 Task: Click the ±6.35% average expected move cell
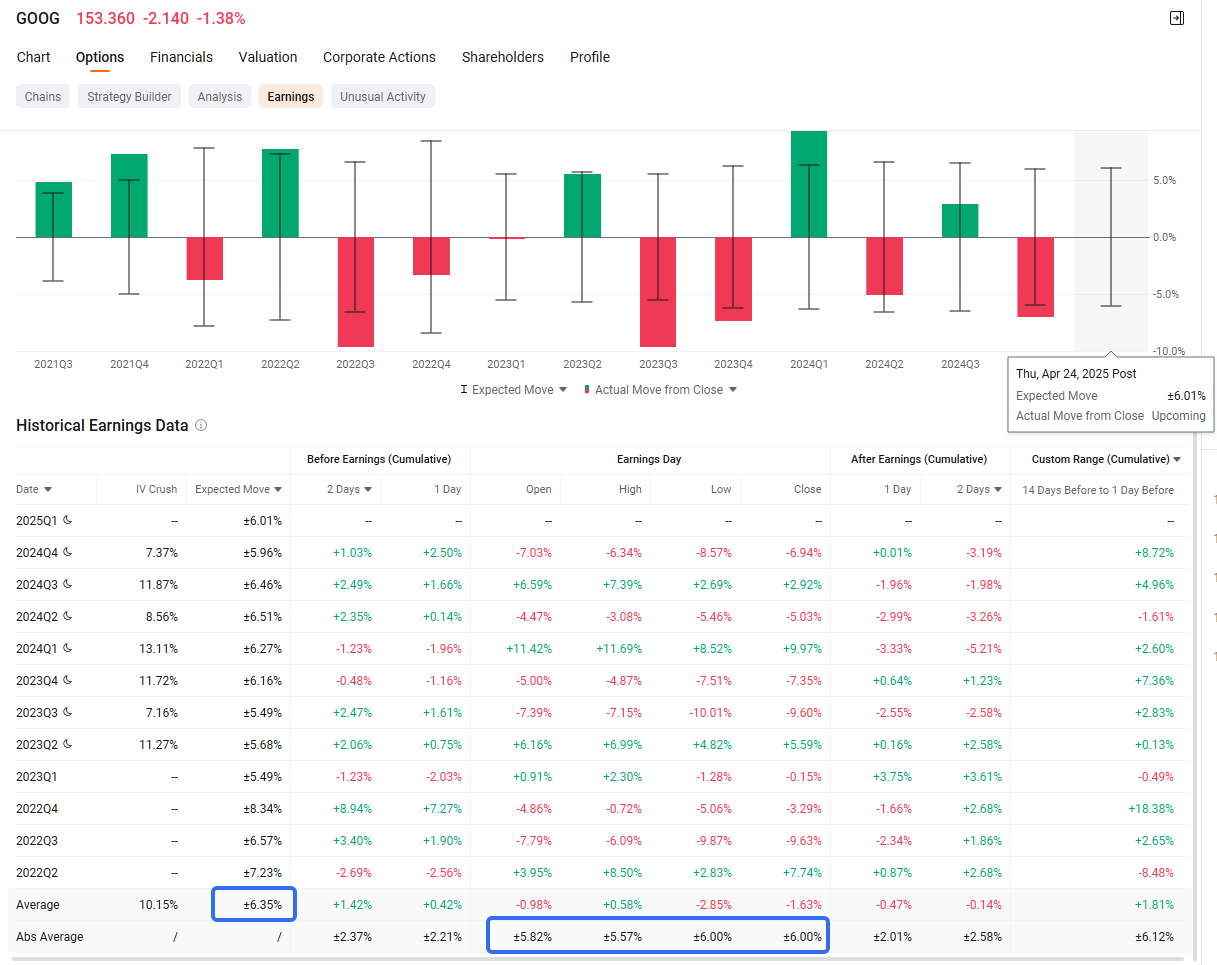(262, 905)
